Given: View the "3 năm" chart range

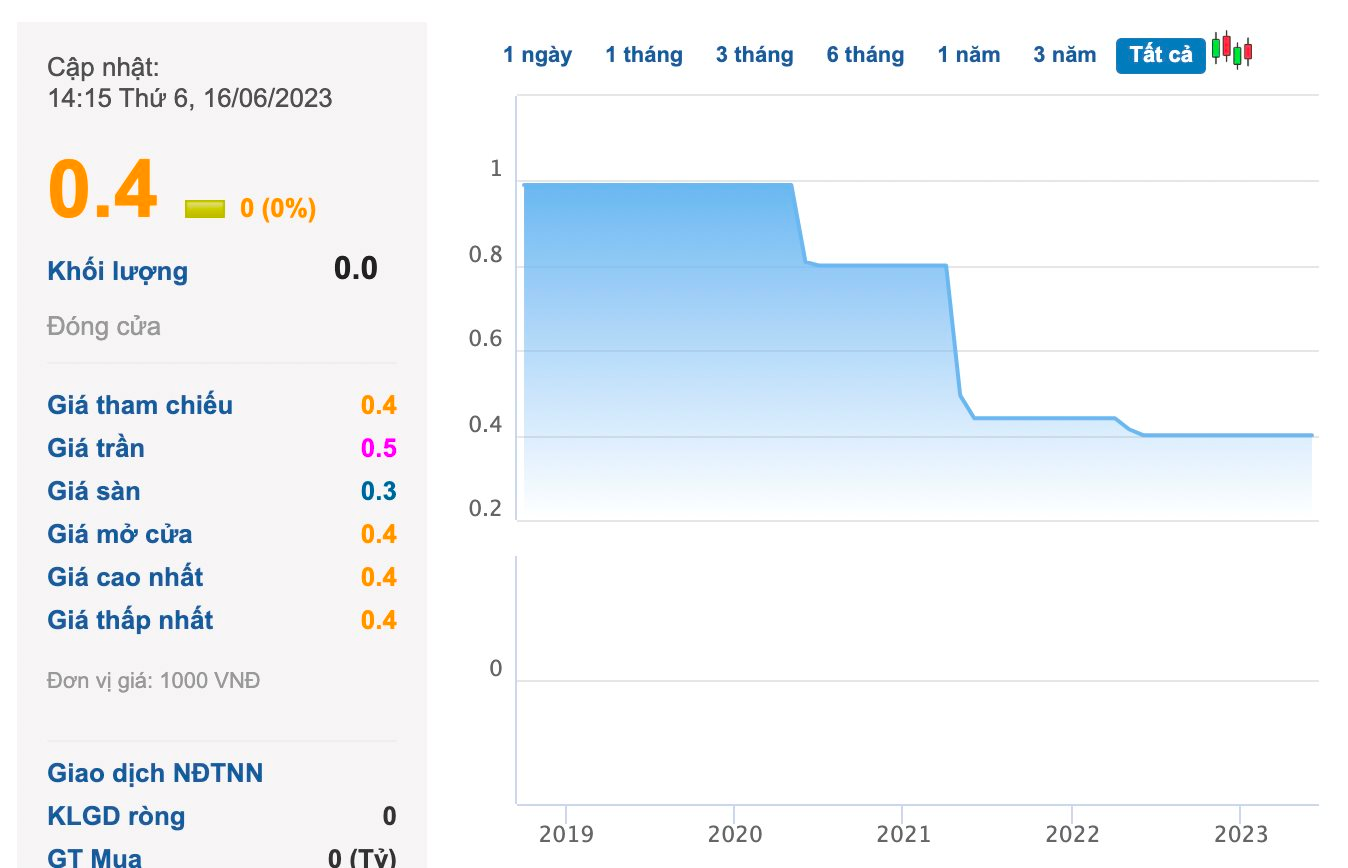Looking at the screenshot, I should tap(1065, 55).
